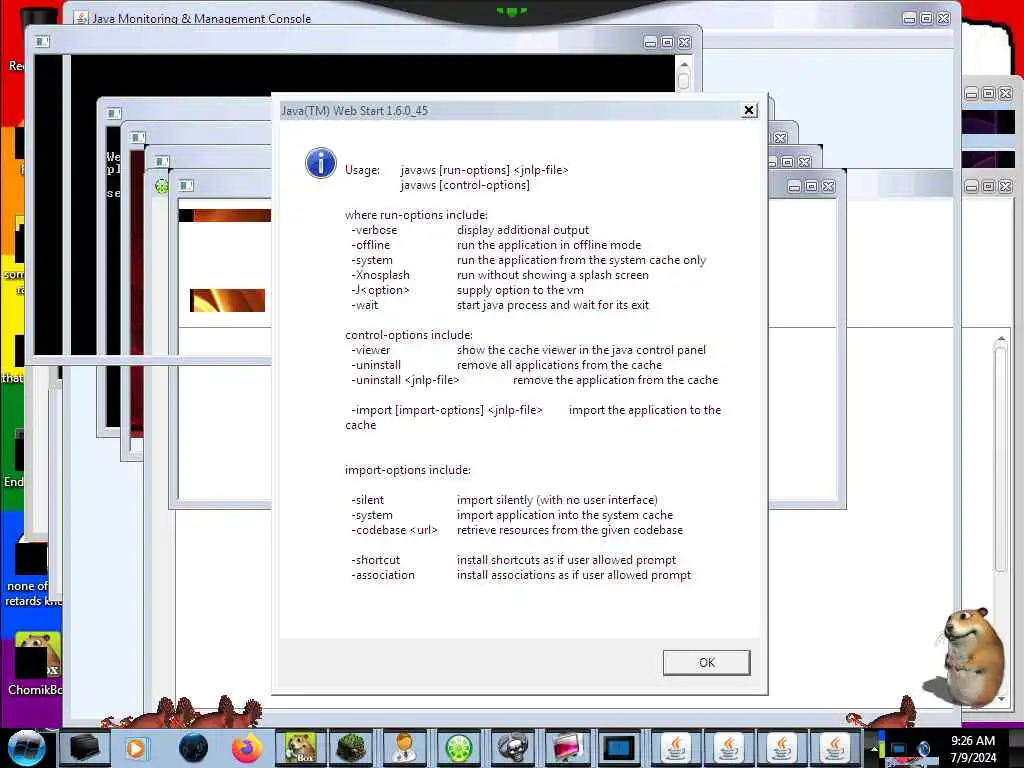Click the "-J<option>" option text

coord(380,290)
